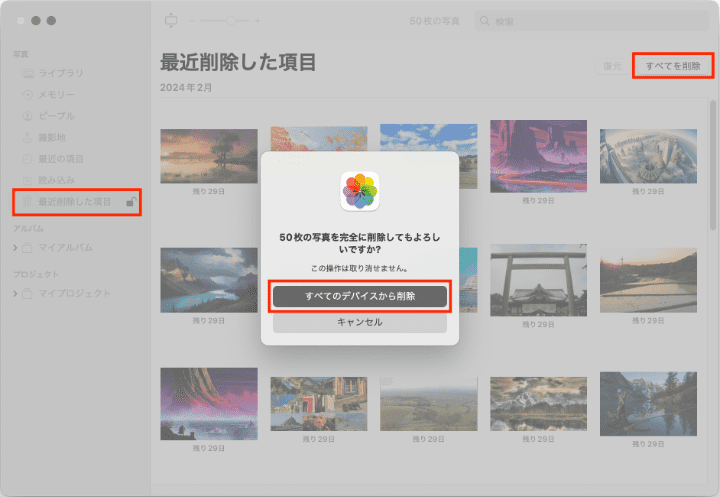This screenshot has height=497, width=720.
Task: Click the すべてを削除 button
Action: [673, 66]
